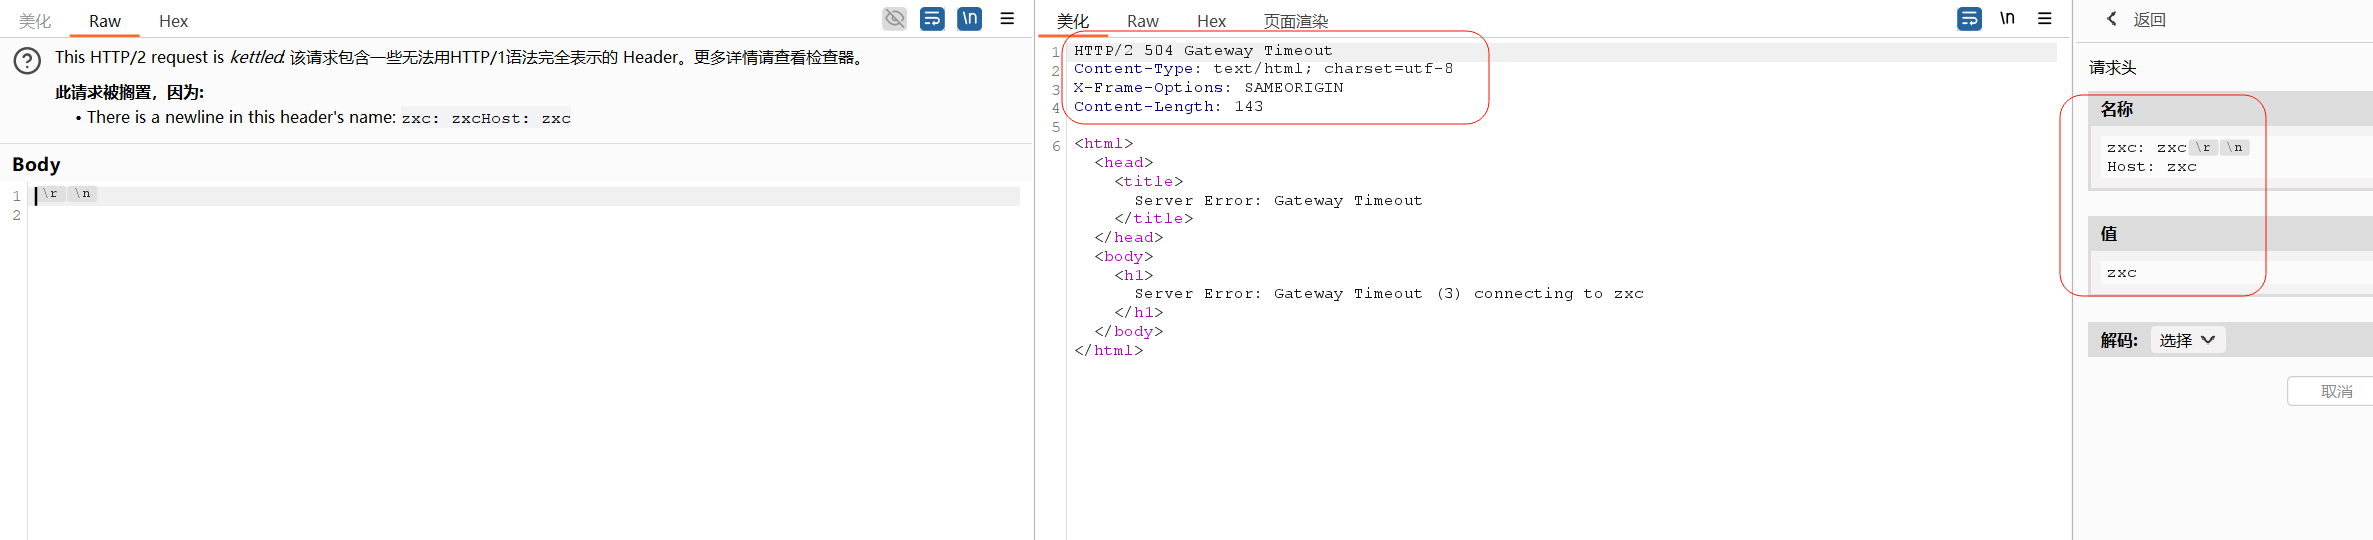Open the 页面渲染 render tab
Screen dimensions: 2373x540
pos(1296,21)
